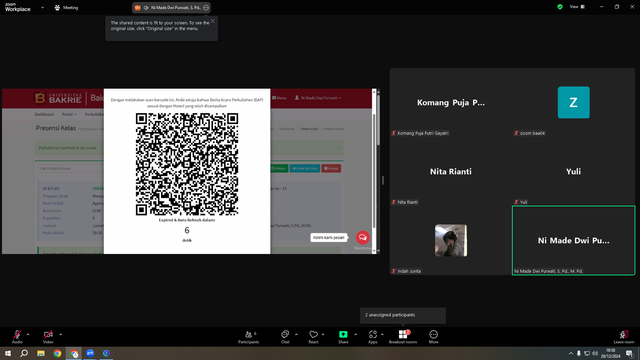Show hidden system tray icons
The height and width of the screenshot is (360, 640).
[x=571, y=353]
